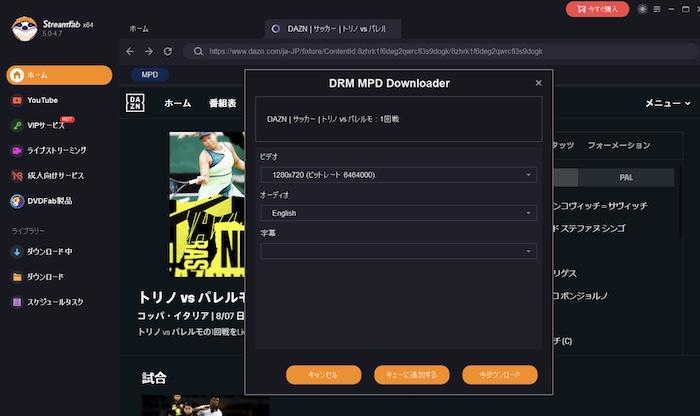
Task: Click the キャンセル button
Action: 324,375
